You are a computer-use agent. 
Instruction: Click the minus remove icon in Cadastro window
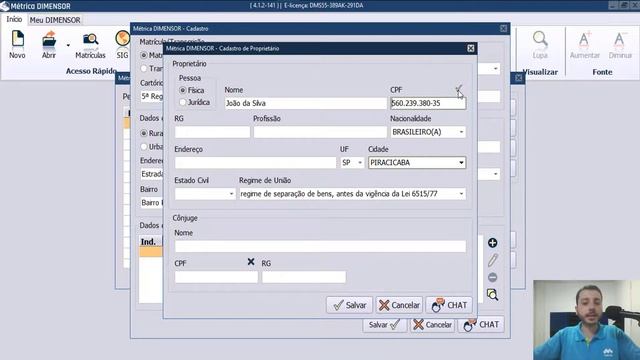tap(492, 278)
